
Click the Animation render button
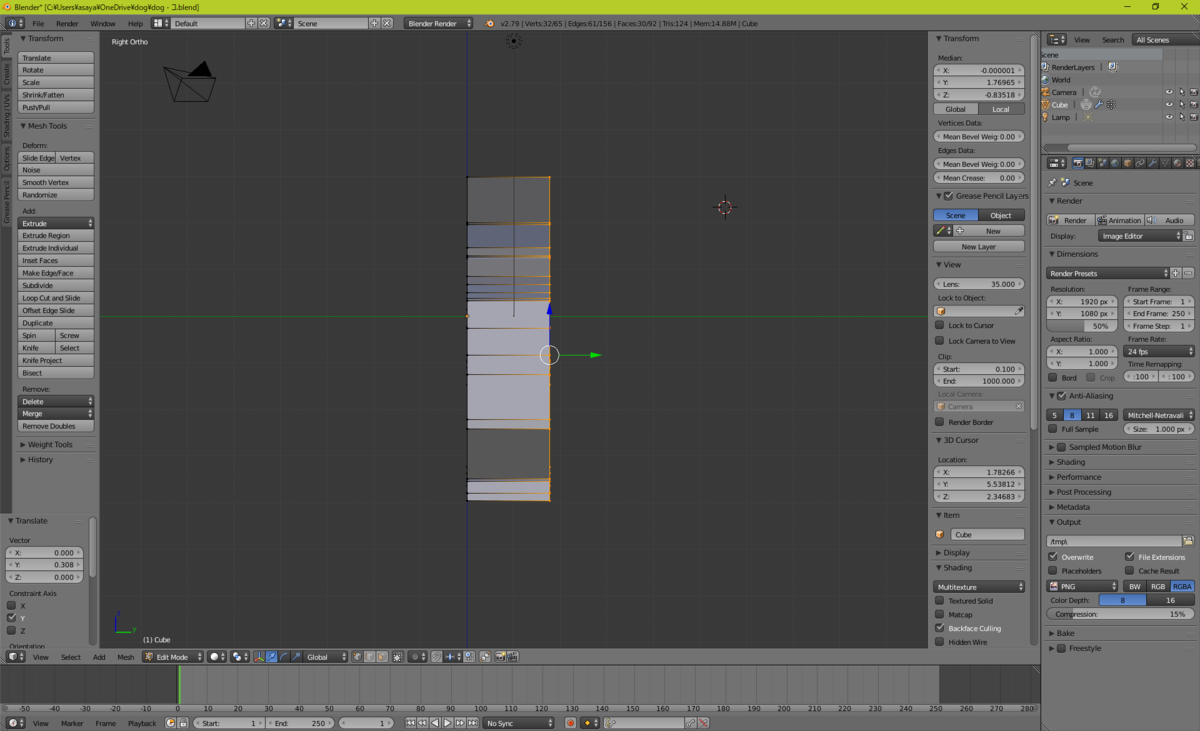click(x=1119, y=220)
